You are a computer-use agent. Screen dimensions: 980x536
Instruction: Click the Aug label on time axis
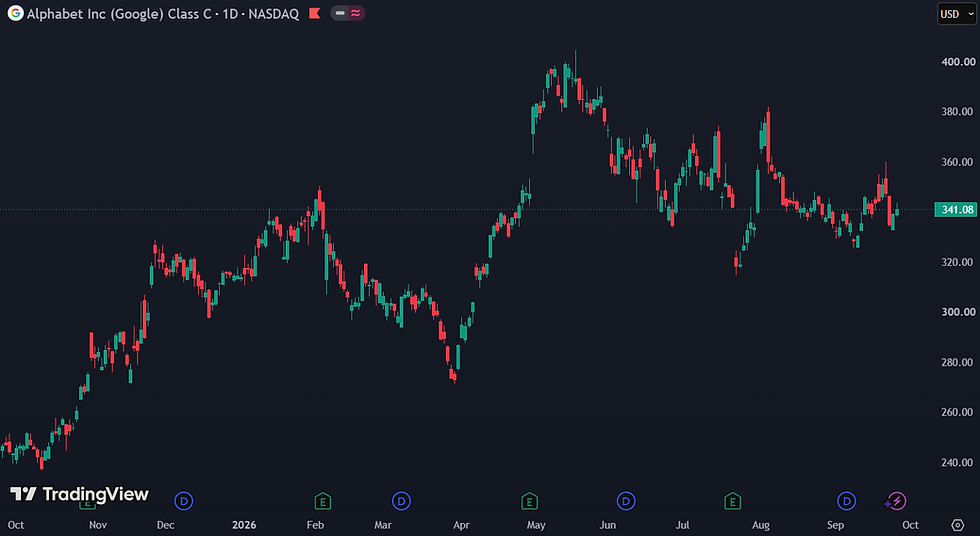coord(761,525)
